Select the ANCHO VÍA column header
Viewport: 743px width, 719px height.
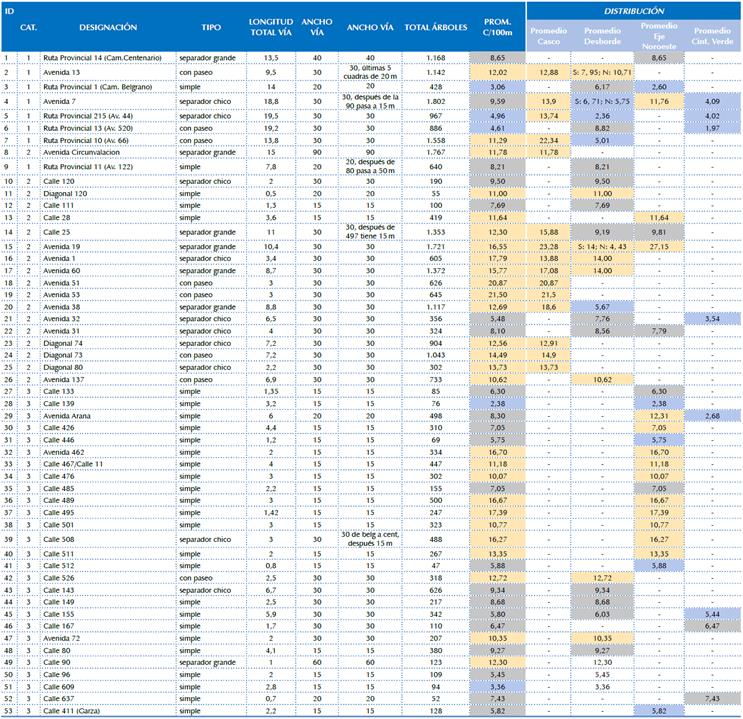tap(370, 28)
